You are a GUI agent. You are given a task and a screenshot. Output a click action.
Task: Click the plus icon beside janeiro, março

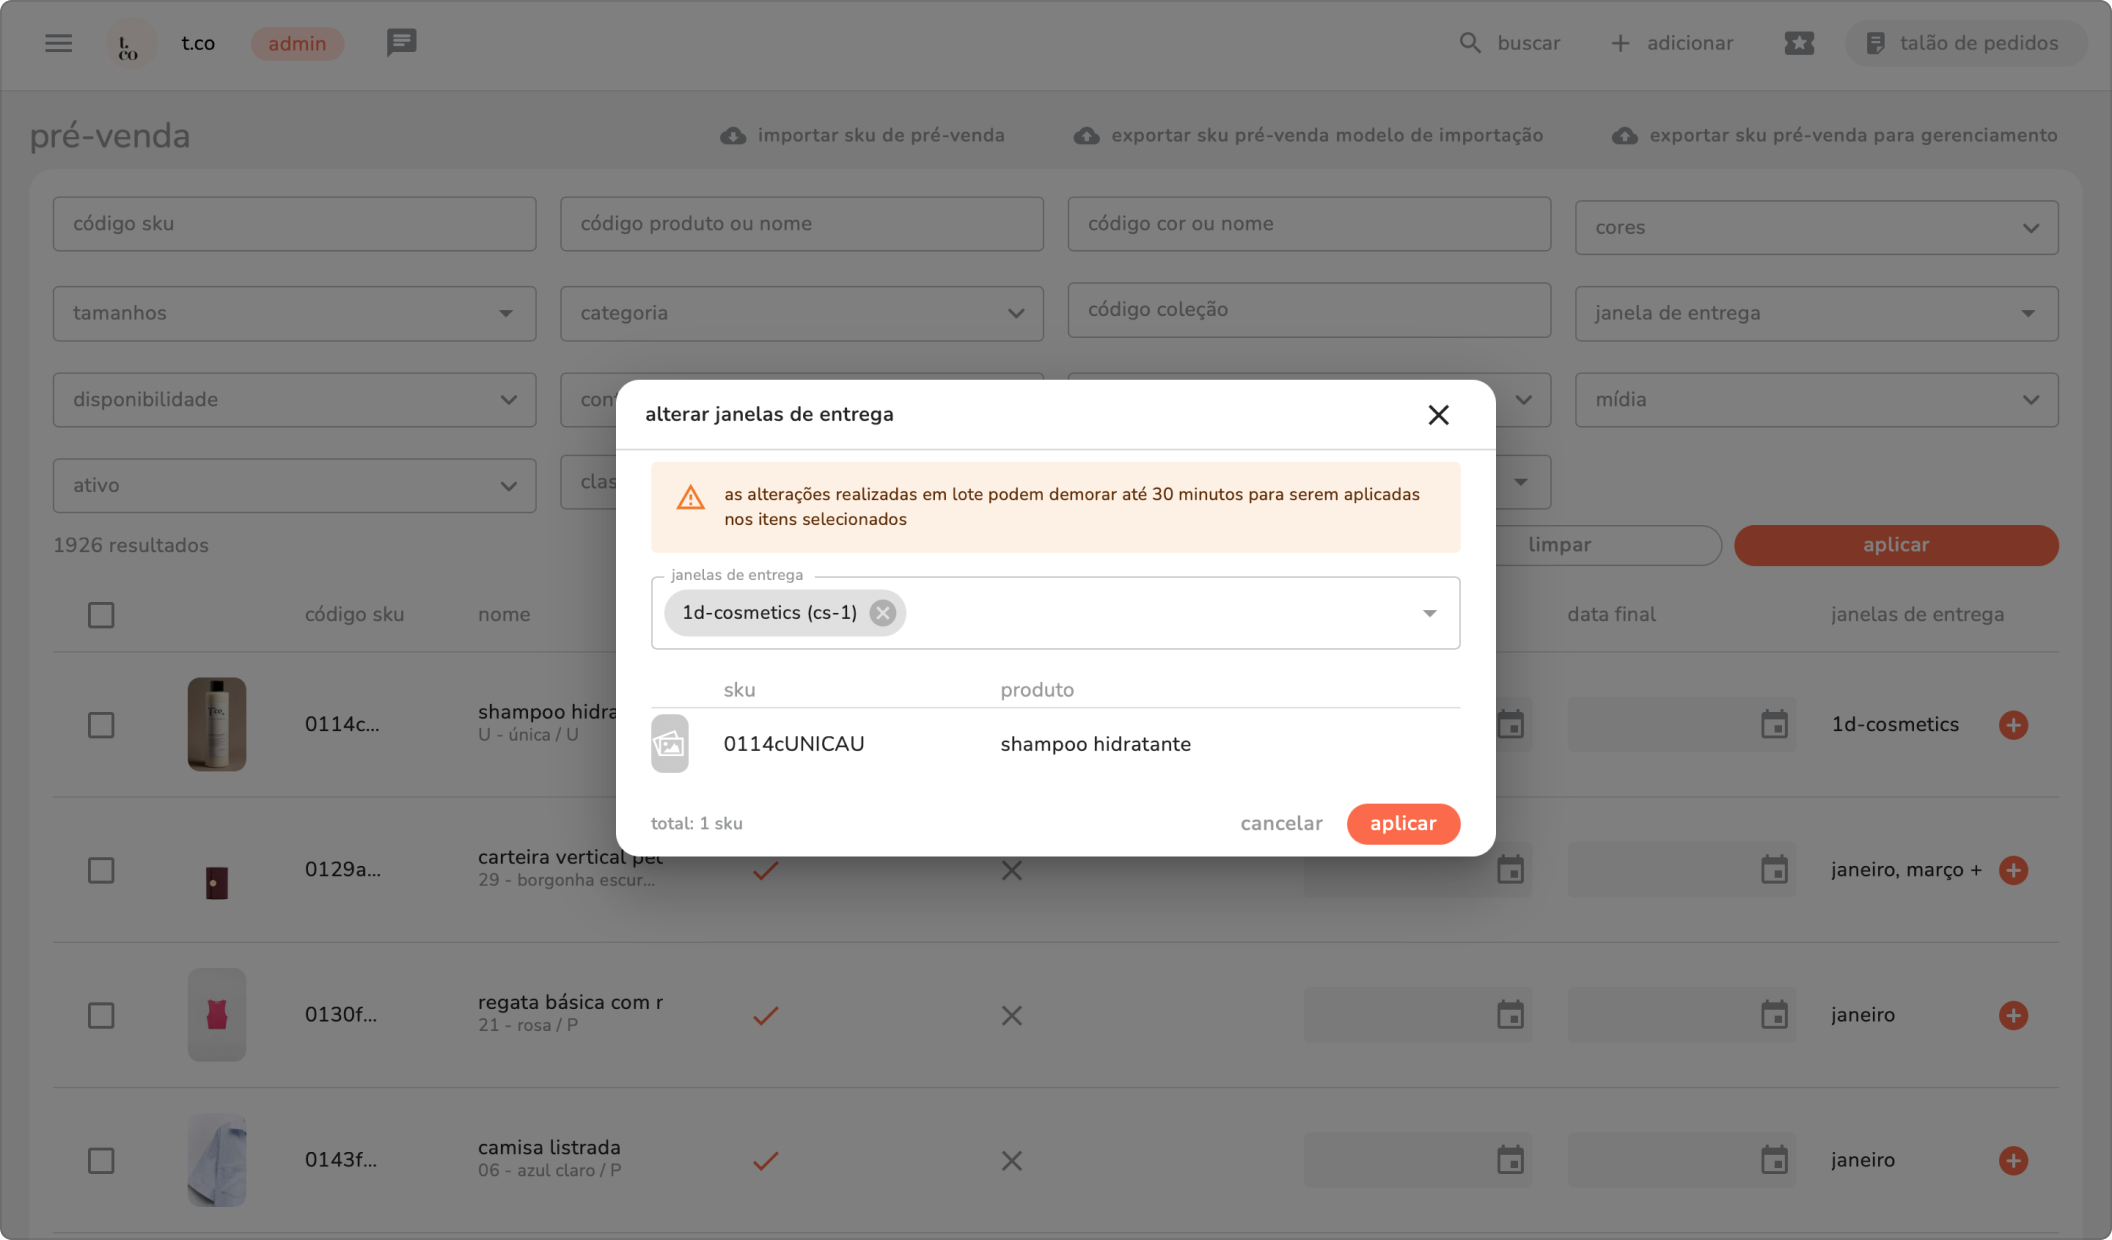coord(2013,870)
